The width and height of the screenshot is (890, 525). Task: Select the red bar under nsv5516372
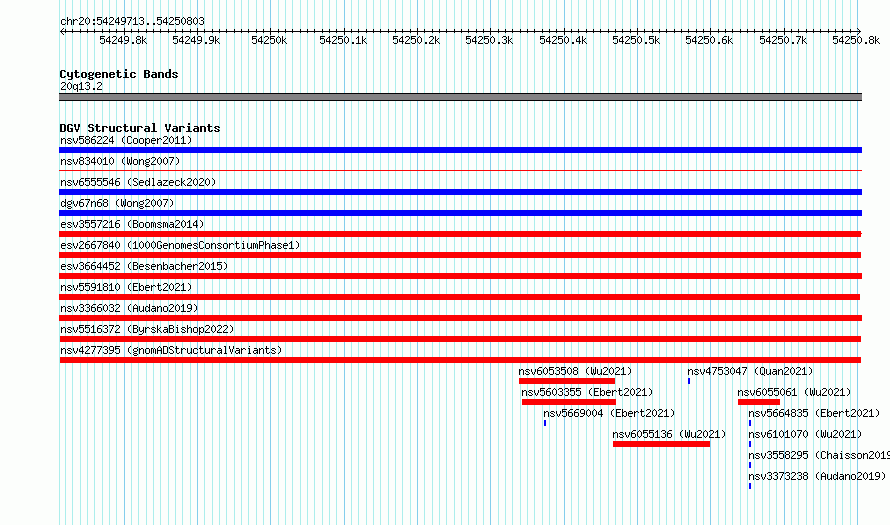pos(460,339)
